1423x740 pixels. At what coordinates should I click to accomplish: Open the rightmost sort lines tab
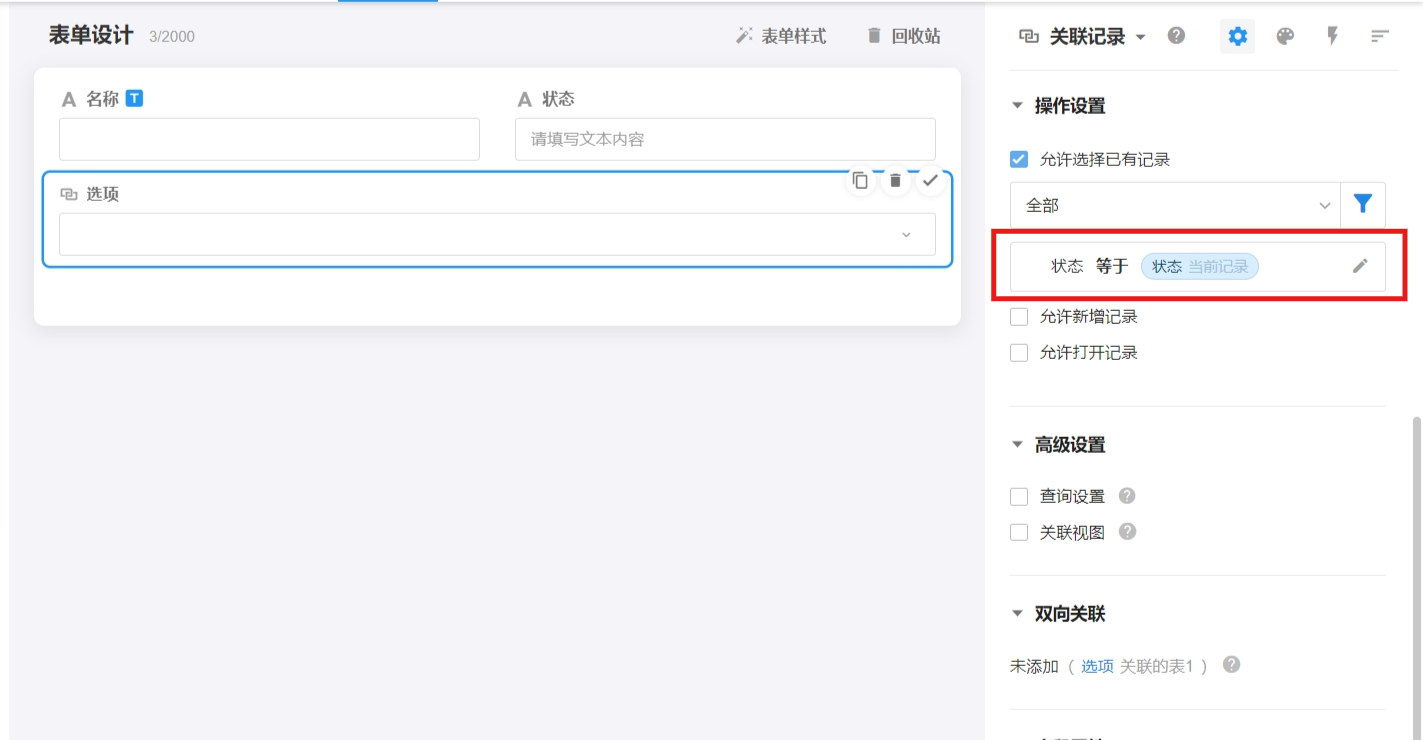1380,37
